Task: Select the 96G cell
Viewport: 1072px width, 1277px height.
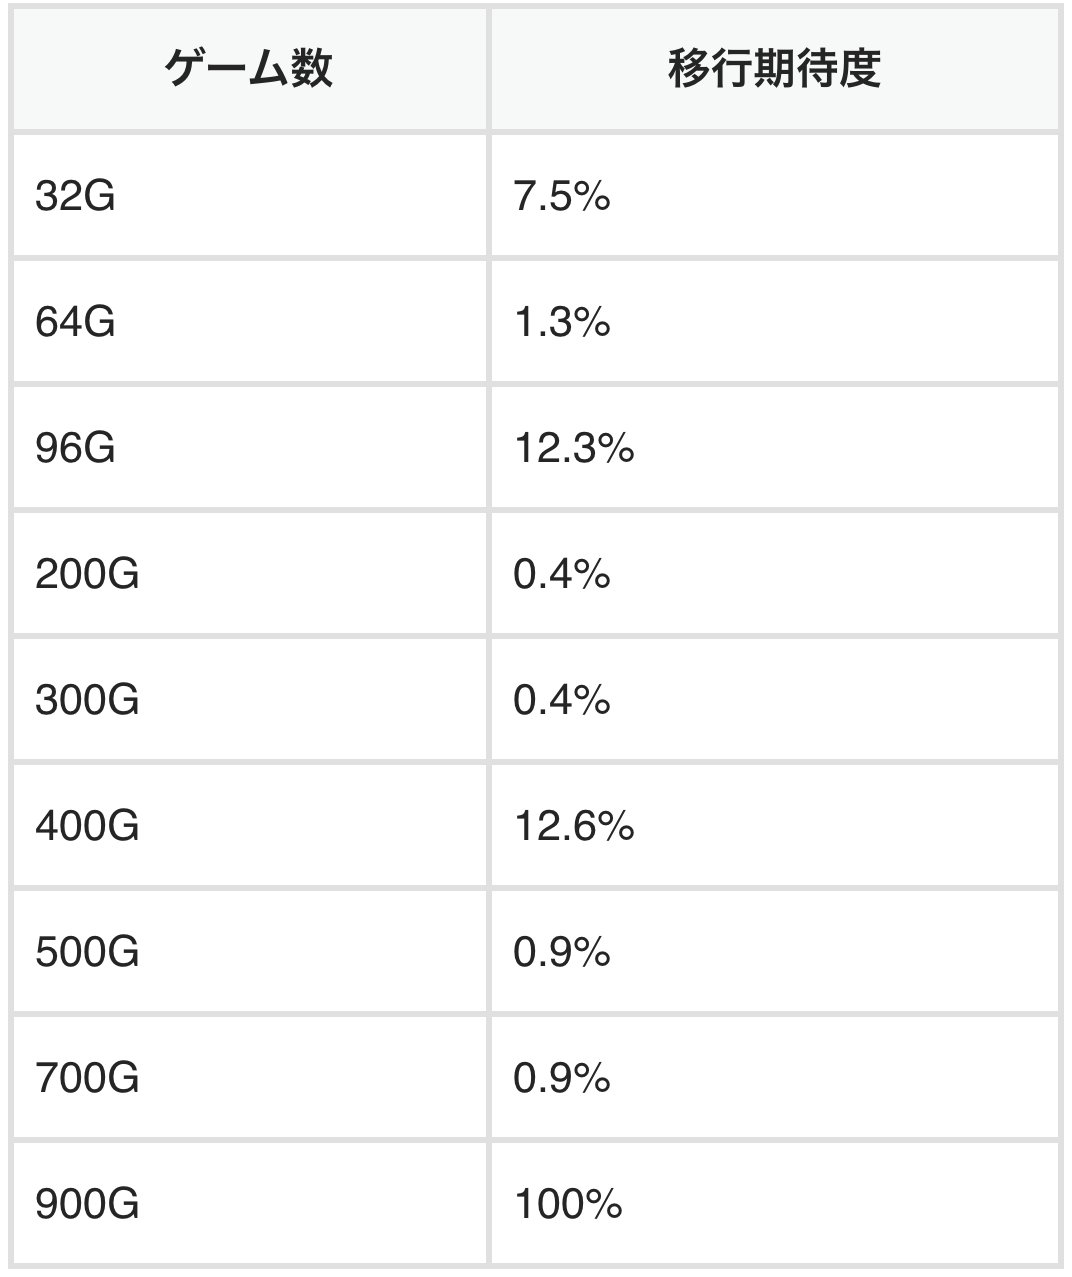Action: pyautogui.click(x=249, y=448)
